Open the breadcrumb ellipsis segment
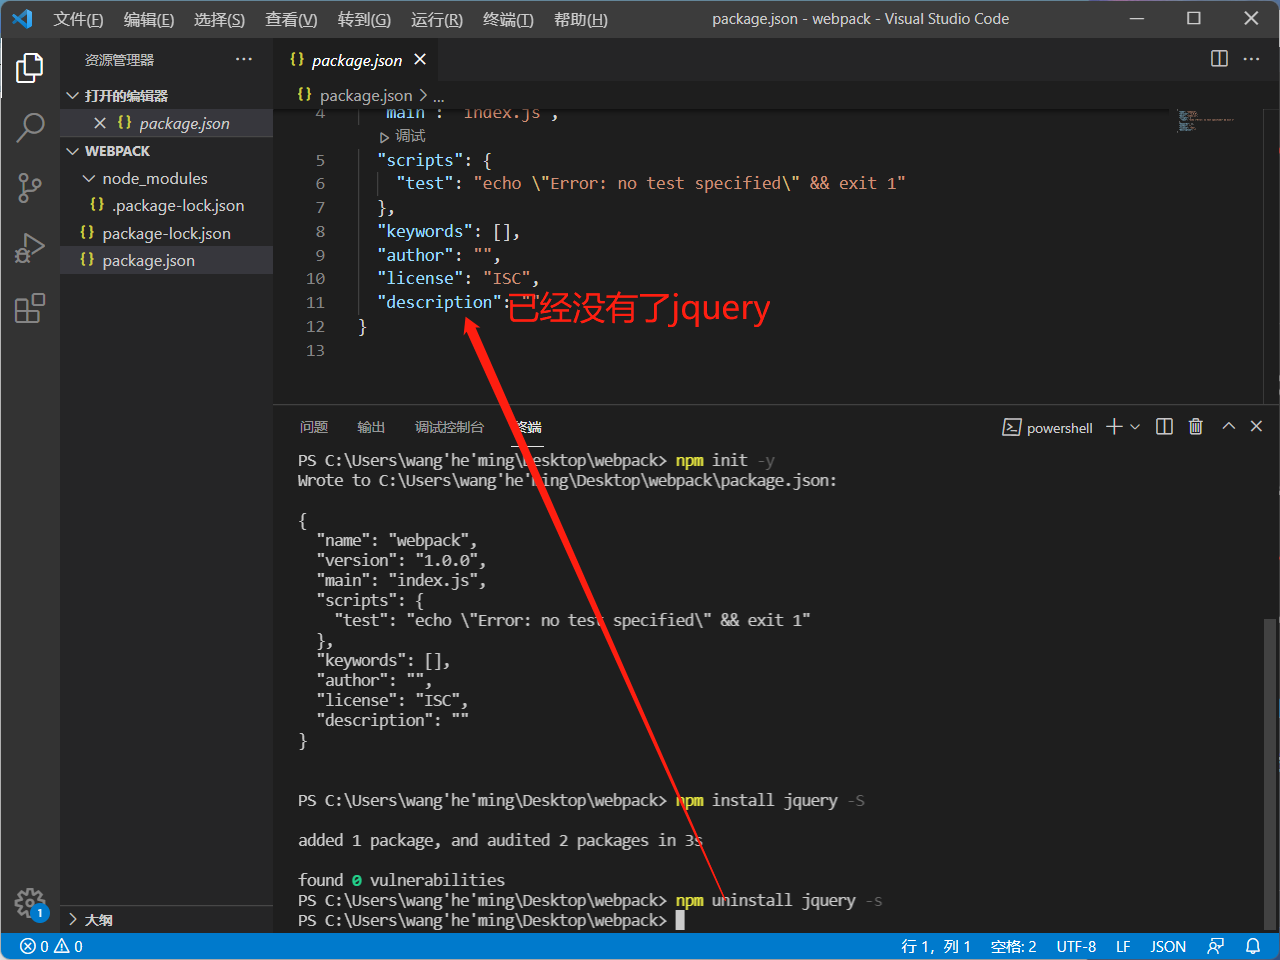 tap(439, 96)
